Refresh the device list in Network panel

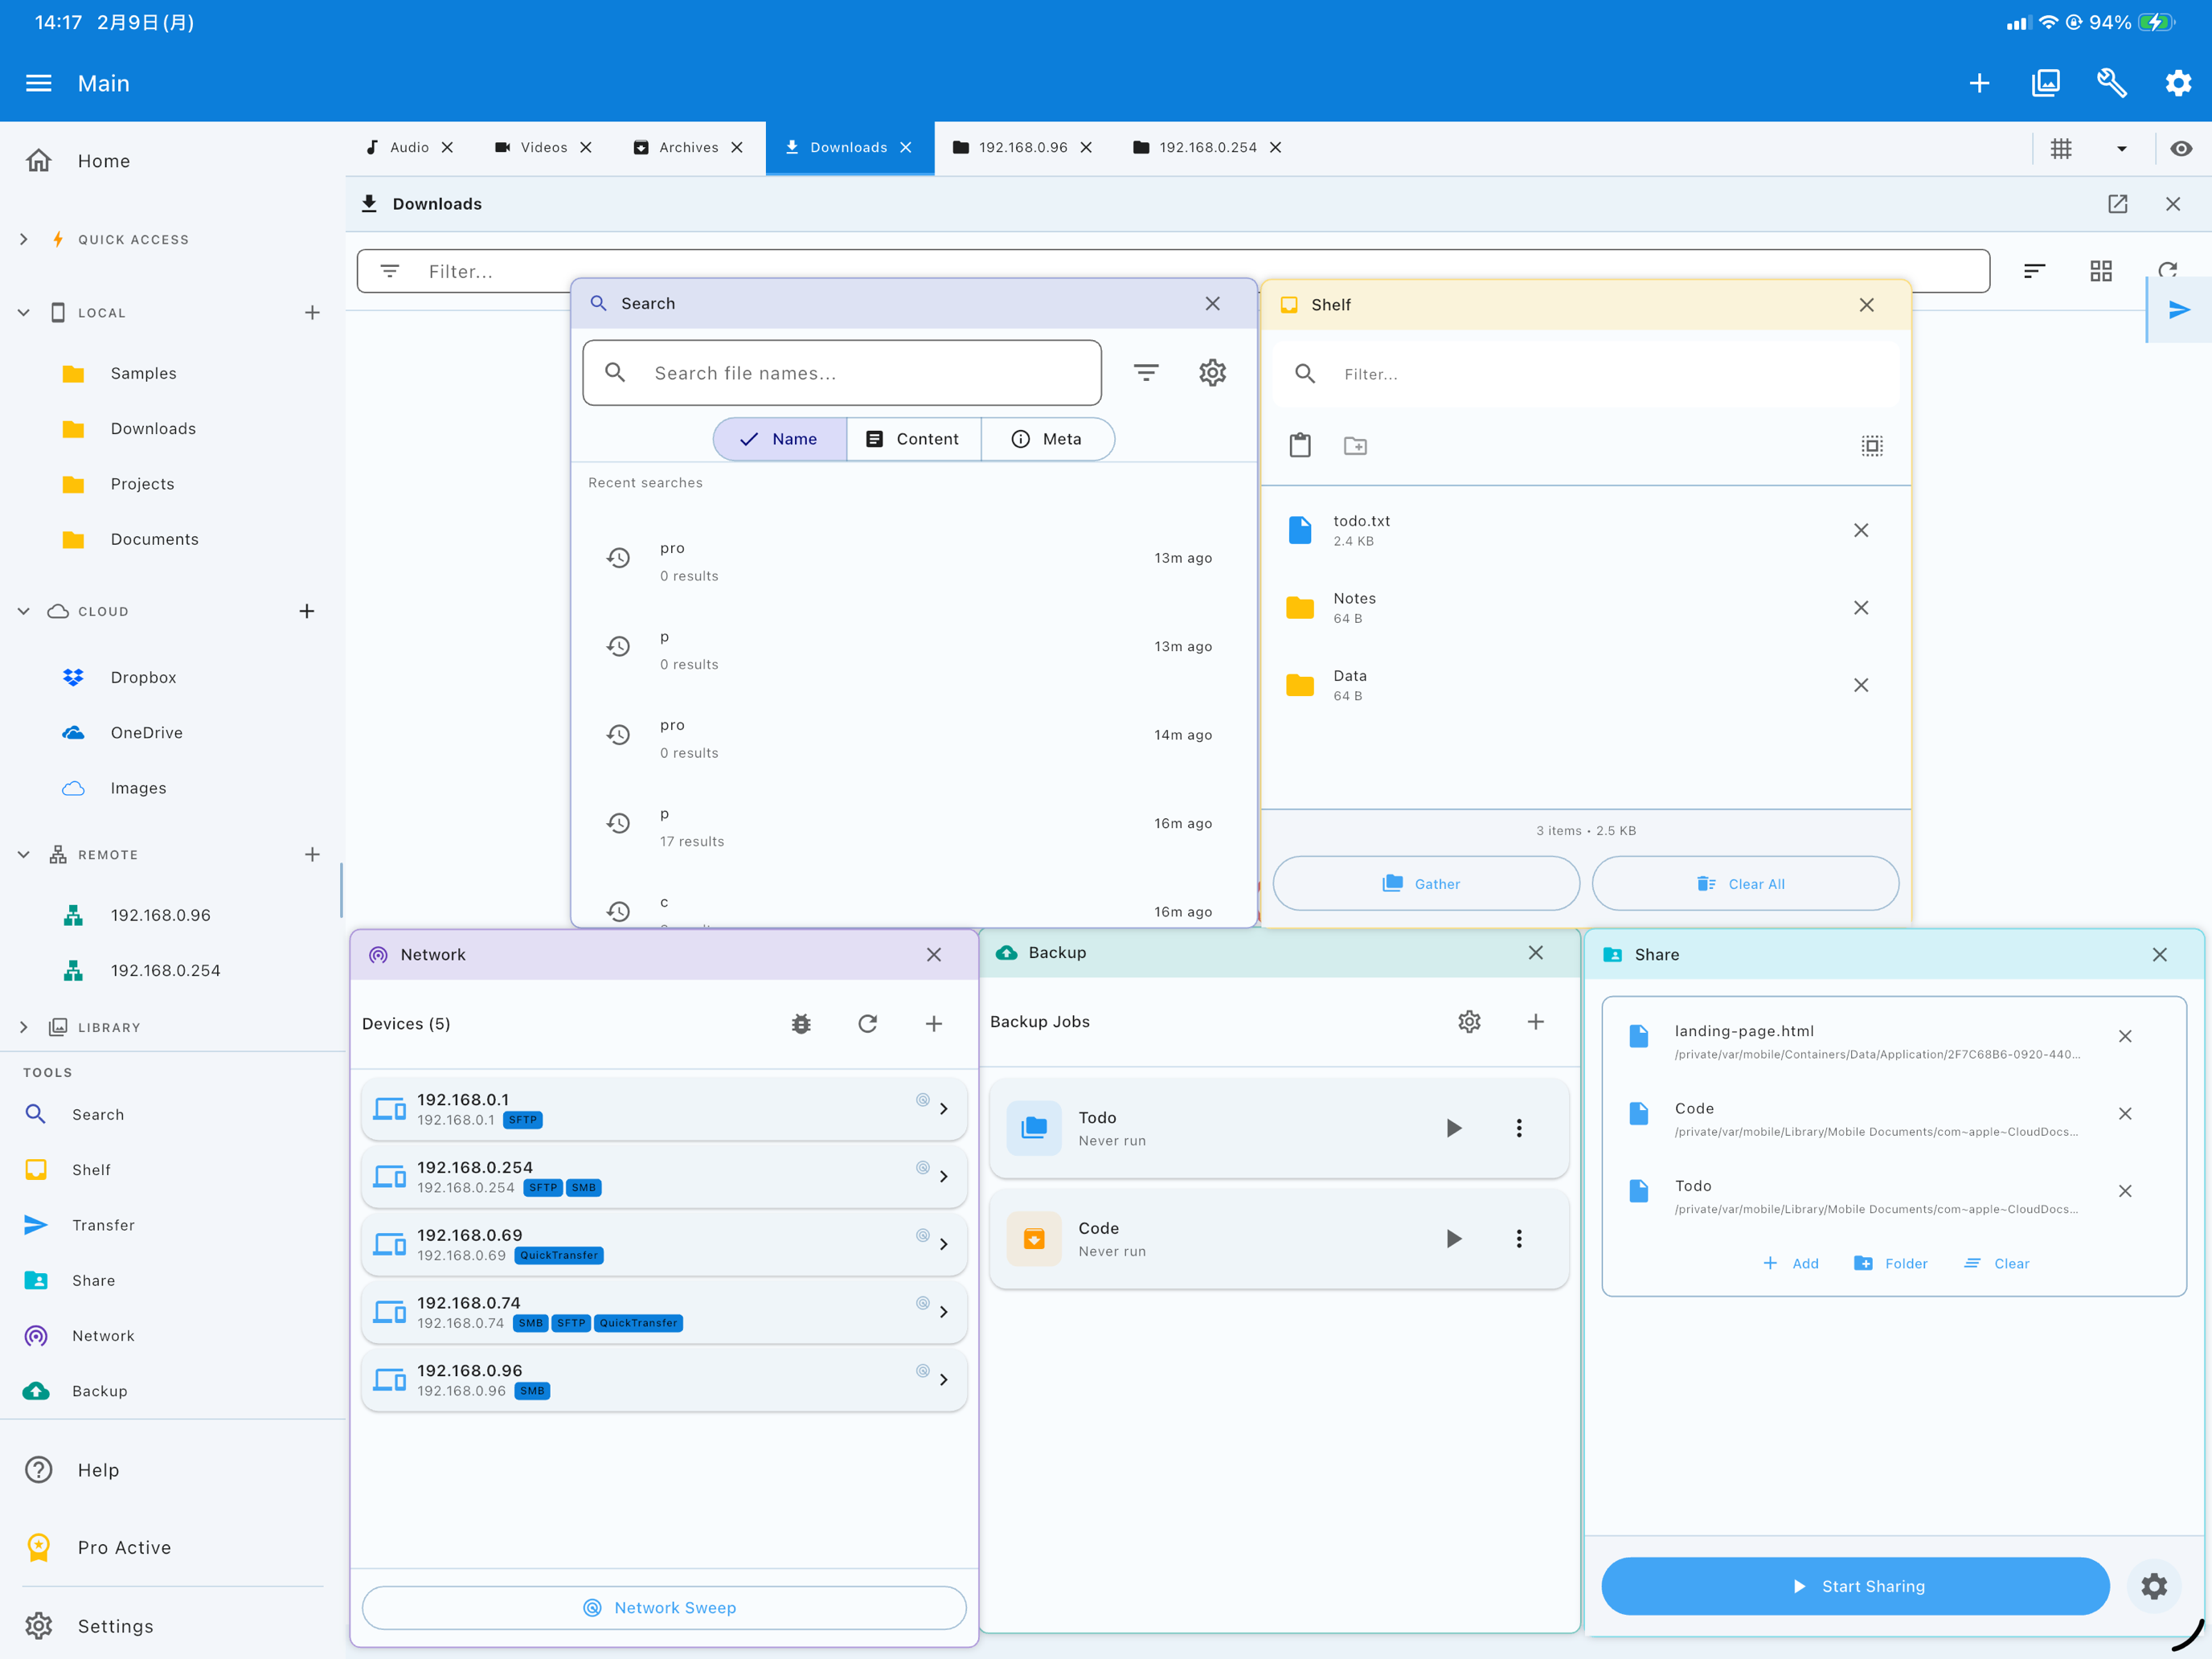(867, 1023)
